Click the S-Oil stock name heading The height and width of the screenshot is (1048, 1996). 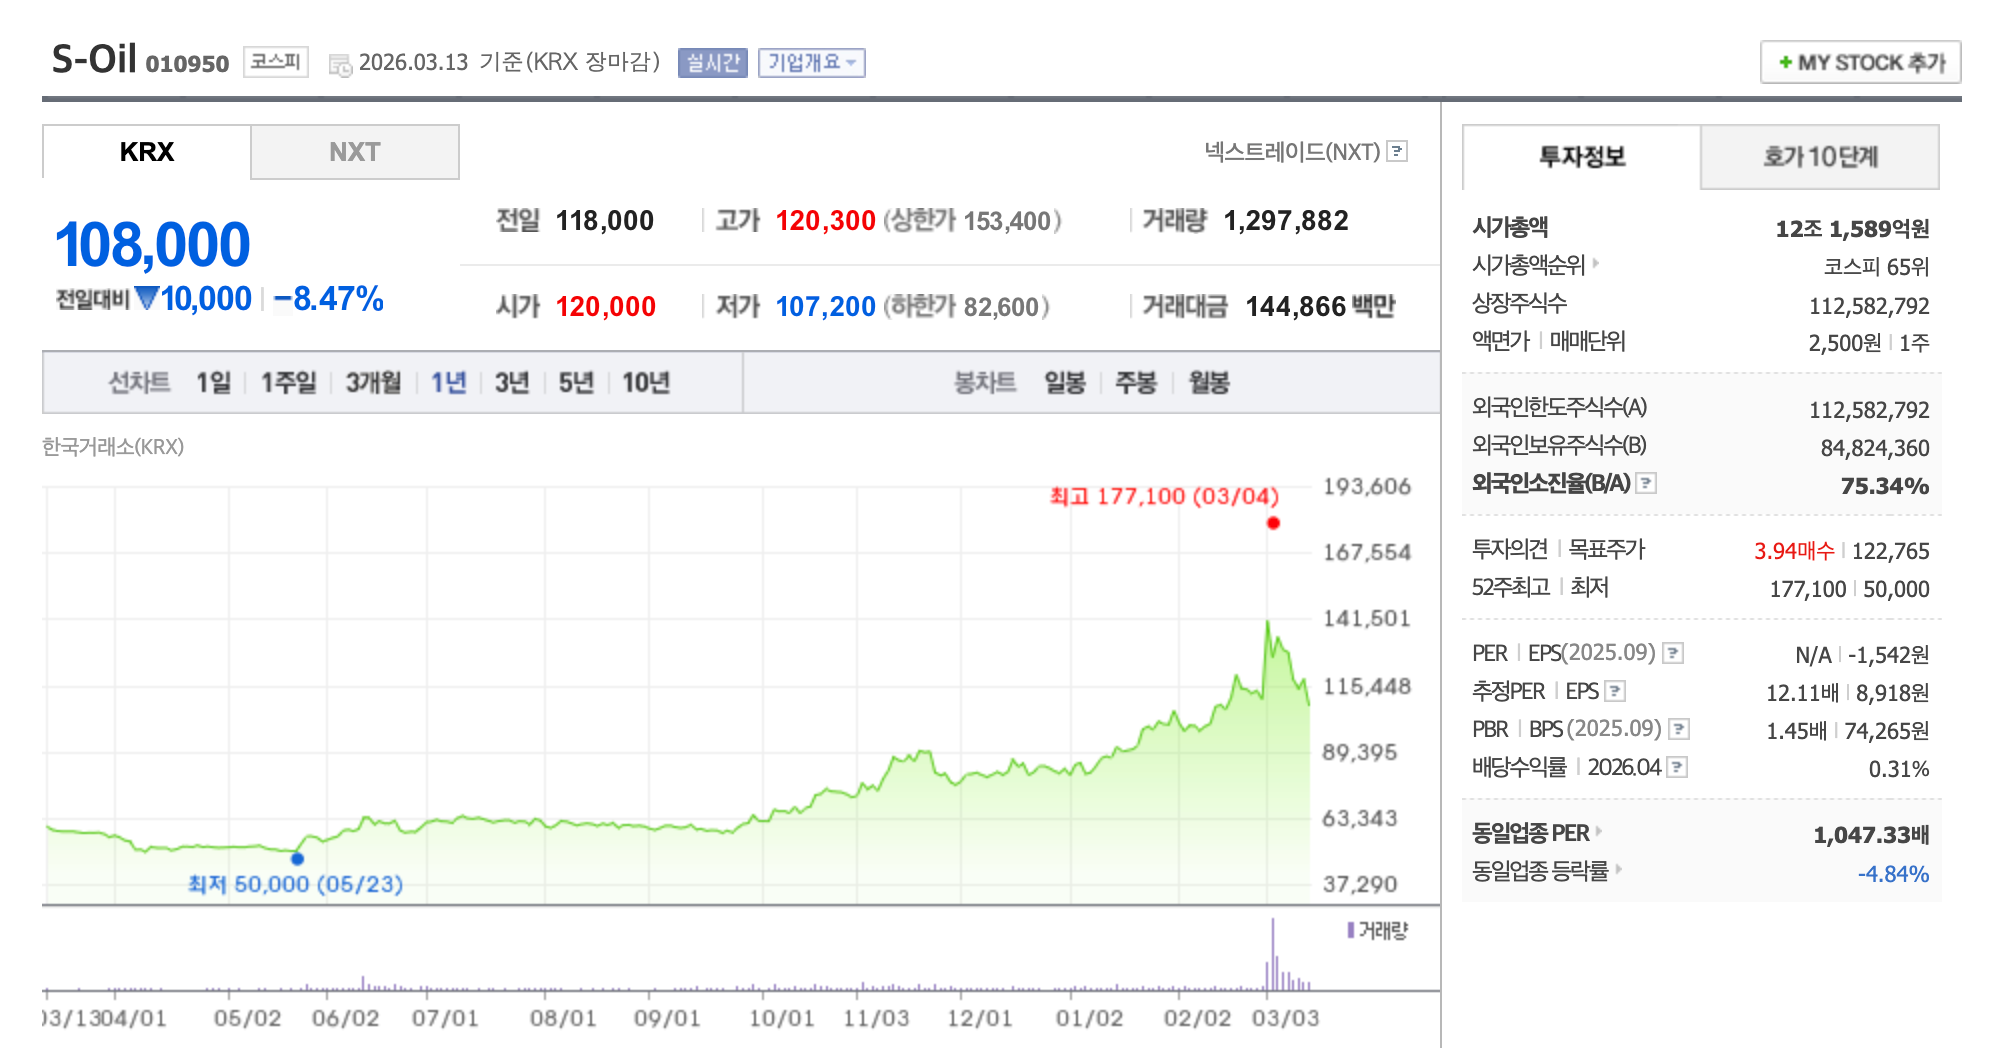94,59
